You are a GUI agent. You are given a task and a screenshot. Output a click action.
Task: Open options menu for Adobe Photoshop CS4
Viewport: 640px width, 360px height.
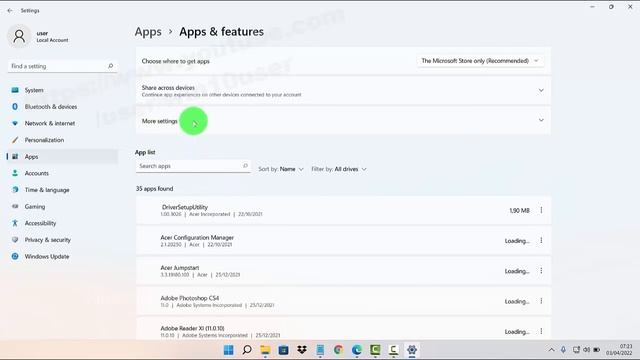(x=541, y=301)
